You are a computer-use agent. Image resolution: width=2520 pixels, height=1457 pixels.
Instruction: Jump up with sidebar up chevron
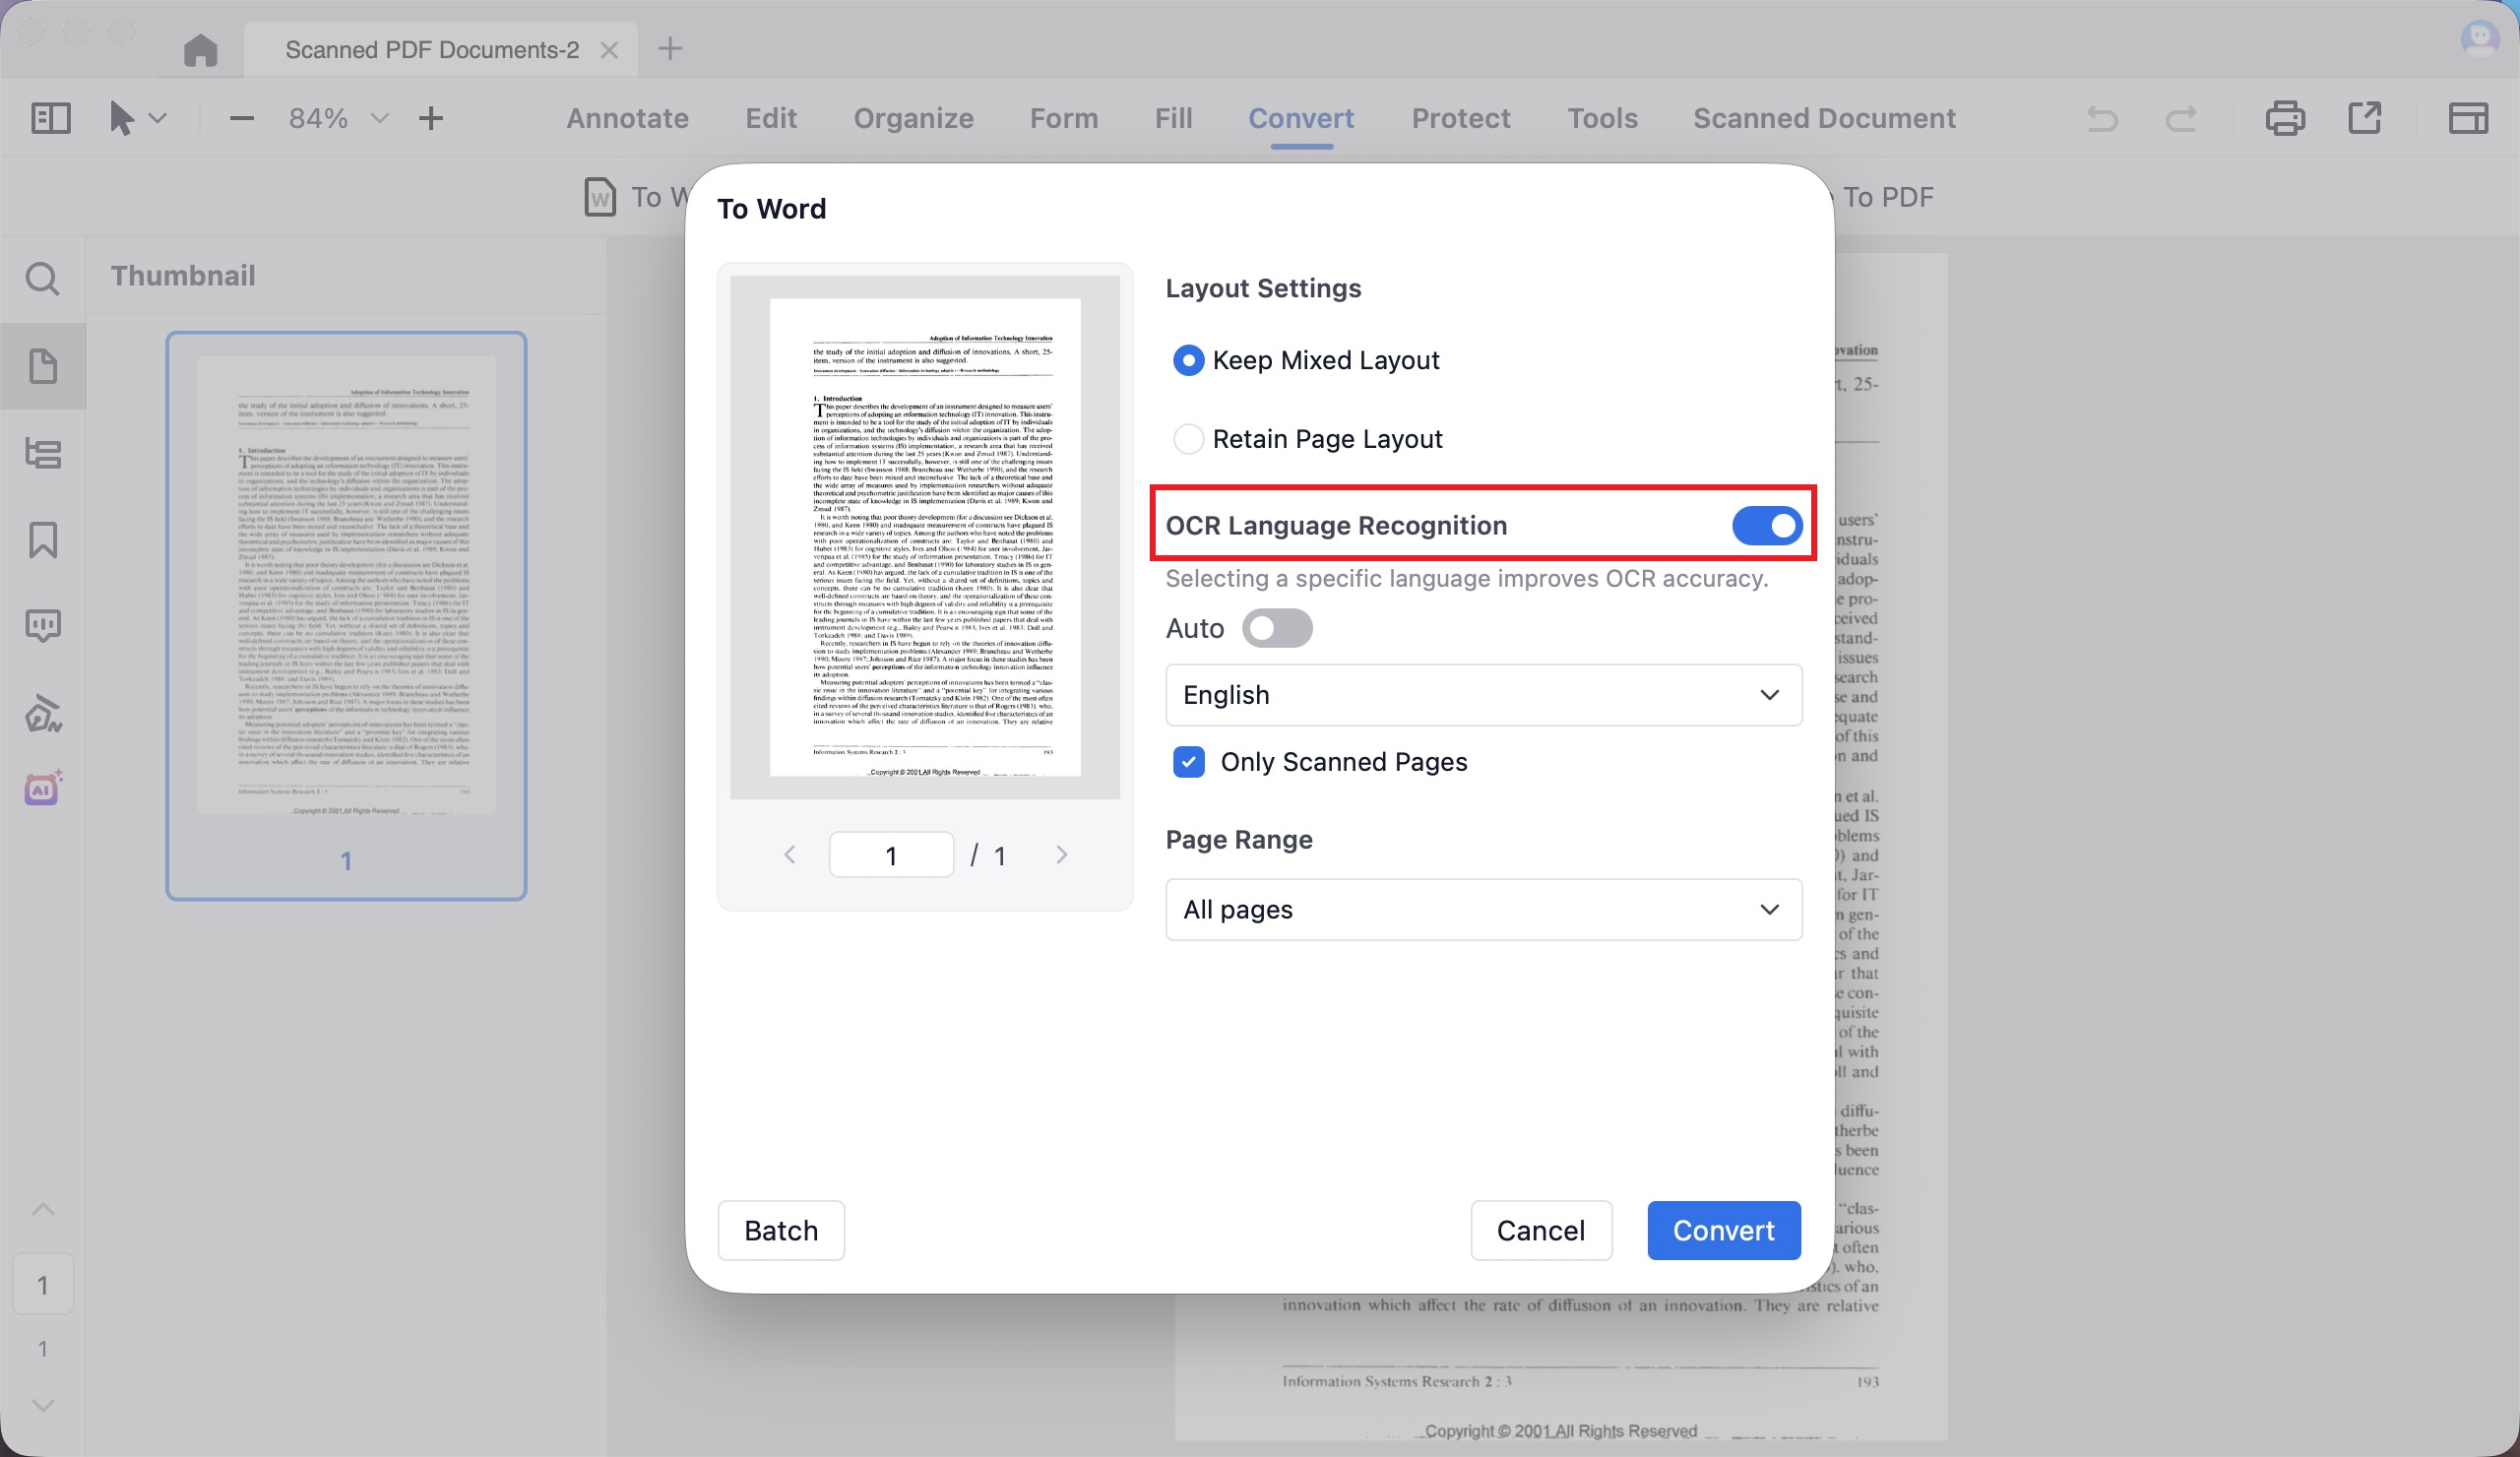pyautogui.click(x=43, y=1210)
